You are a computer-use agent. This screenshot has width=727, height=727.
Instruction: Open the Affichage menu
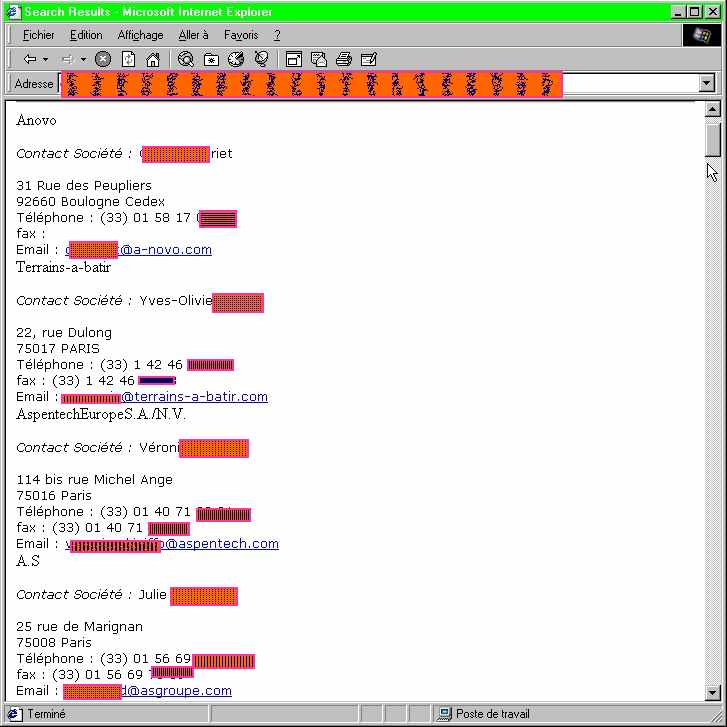(140, 35)
